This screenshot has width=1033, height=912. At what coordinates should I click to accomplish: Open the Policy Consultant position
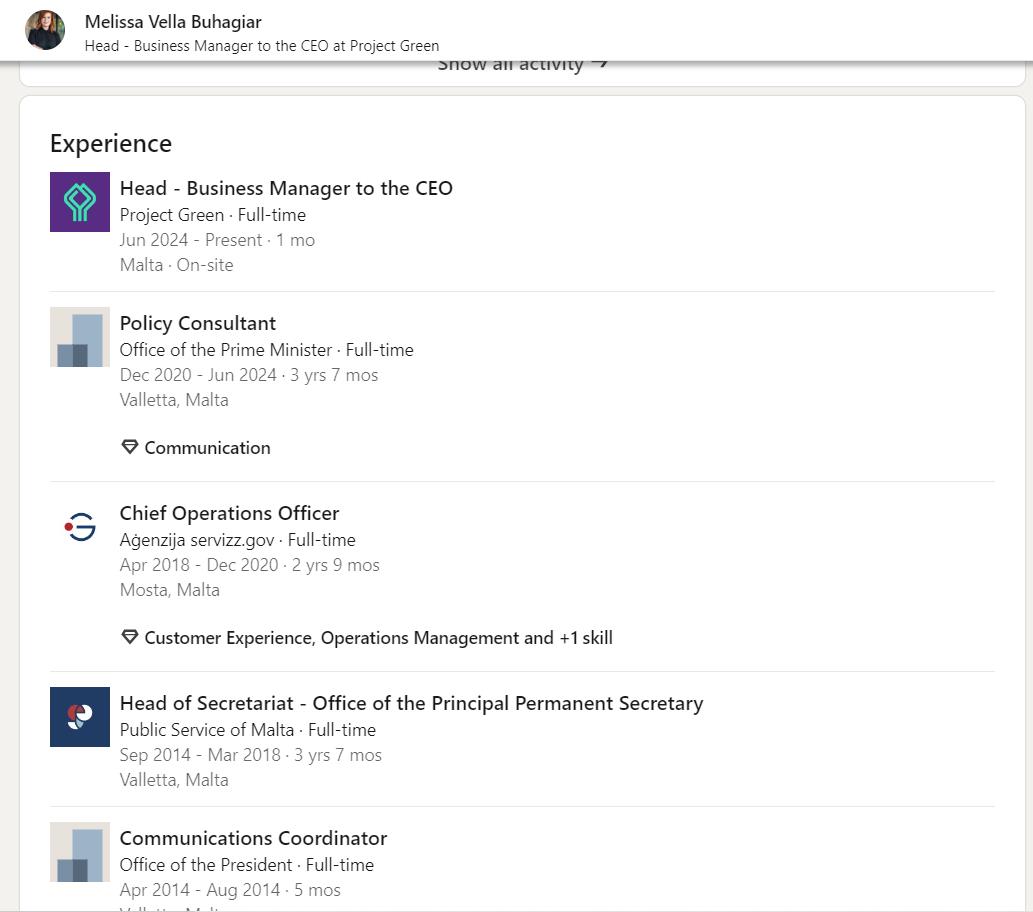click(198, 324)
